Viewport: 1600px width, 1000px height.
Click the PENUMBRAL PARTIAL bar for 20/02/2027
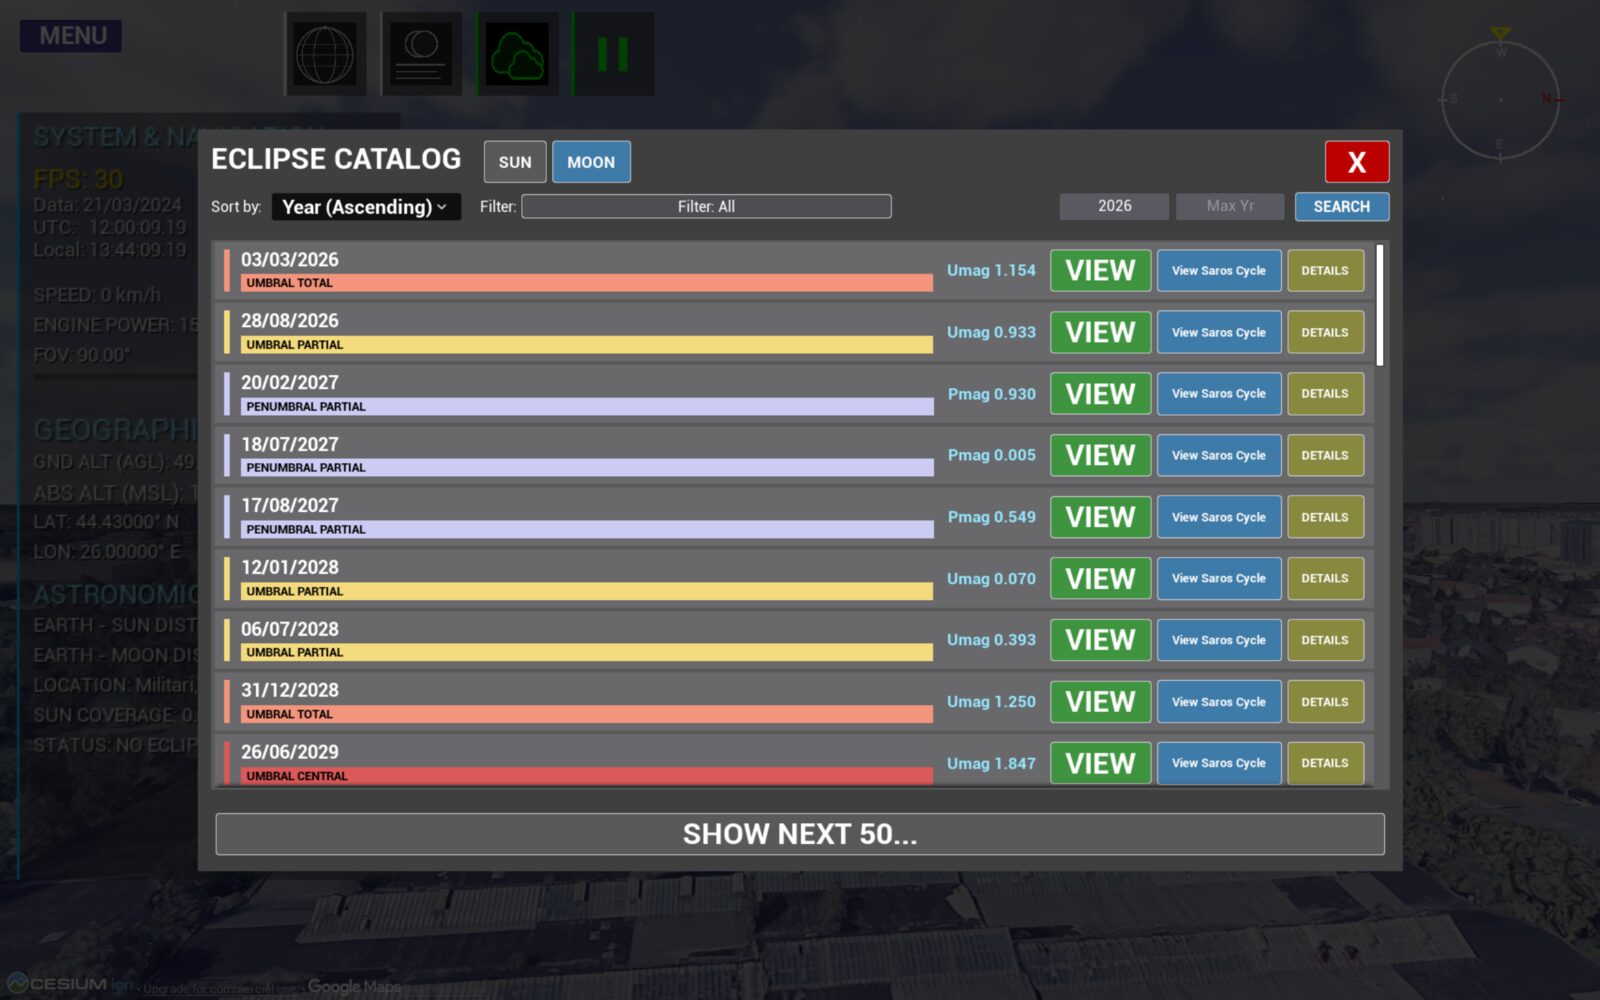[586, 407]
